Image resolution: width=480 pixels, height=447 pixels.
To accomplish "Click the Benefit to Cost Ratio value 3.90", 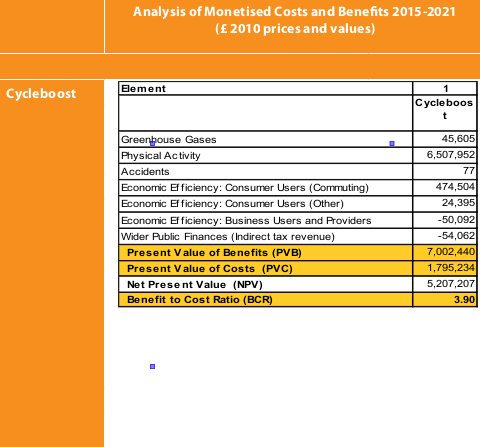I will 464,300.
